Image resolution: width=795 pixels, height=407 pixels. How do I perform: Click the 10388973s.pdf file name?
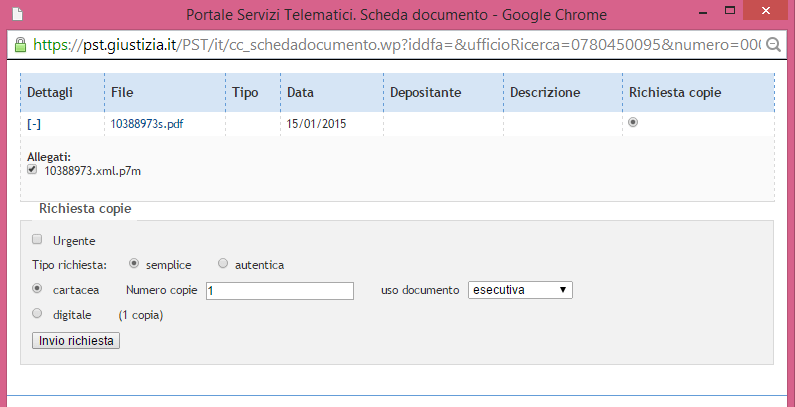[x=147, y=125]
